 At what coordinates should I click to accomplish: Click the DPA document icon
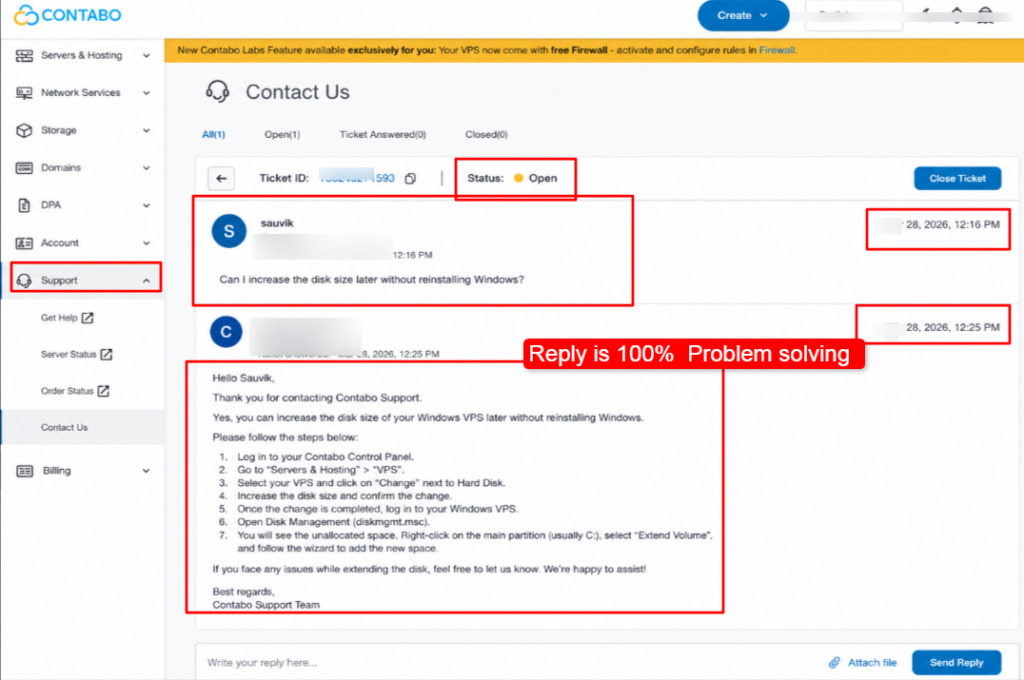coord(24,205)
